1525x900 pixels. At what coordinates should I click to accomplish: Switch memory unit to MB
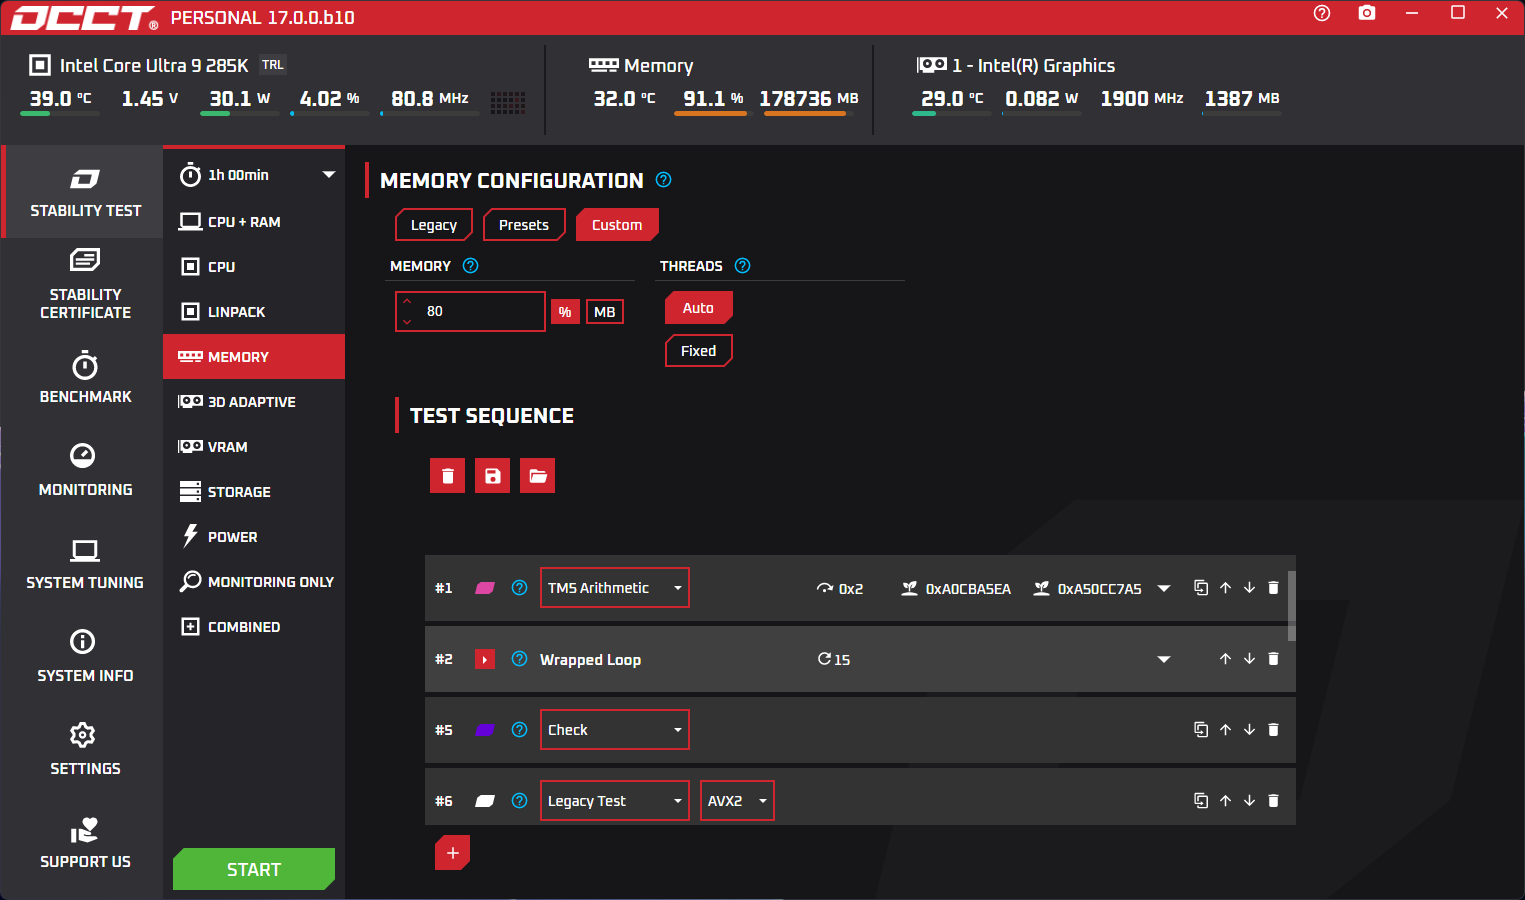604,312
